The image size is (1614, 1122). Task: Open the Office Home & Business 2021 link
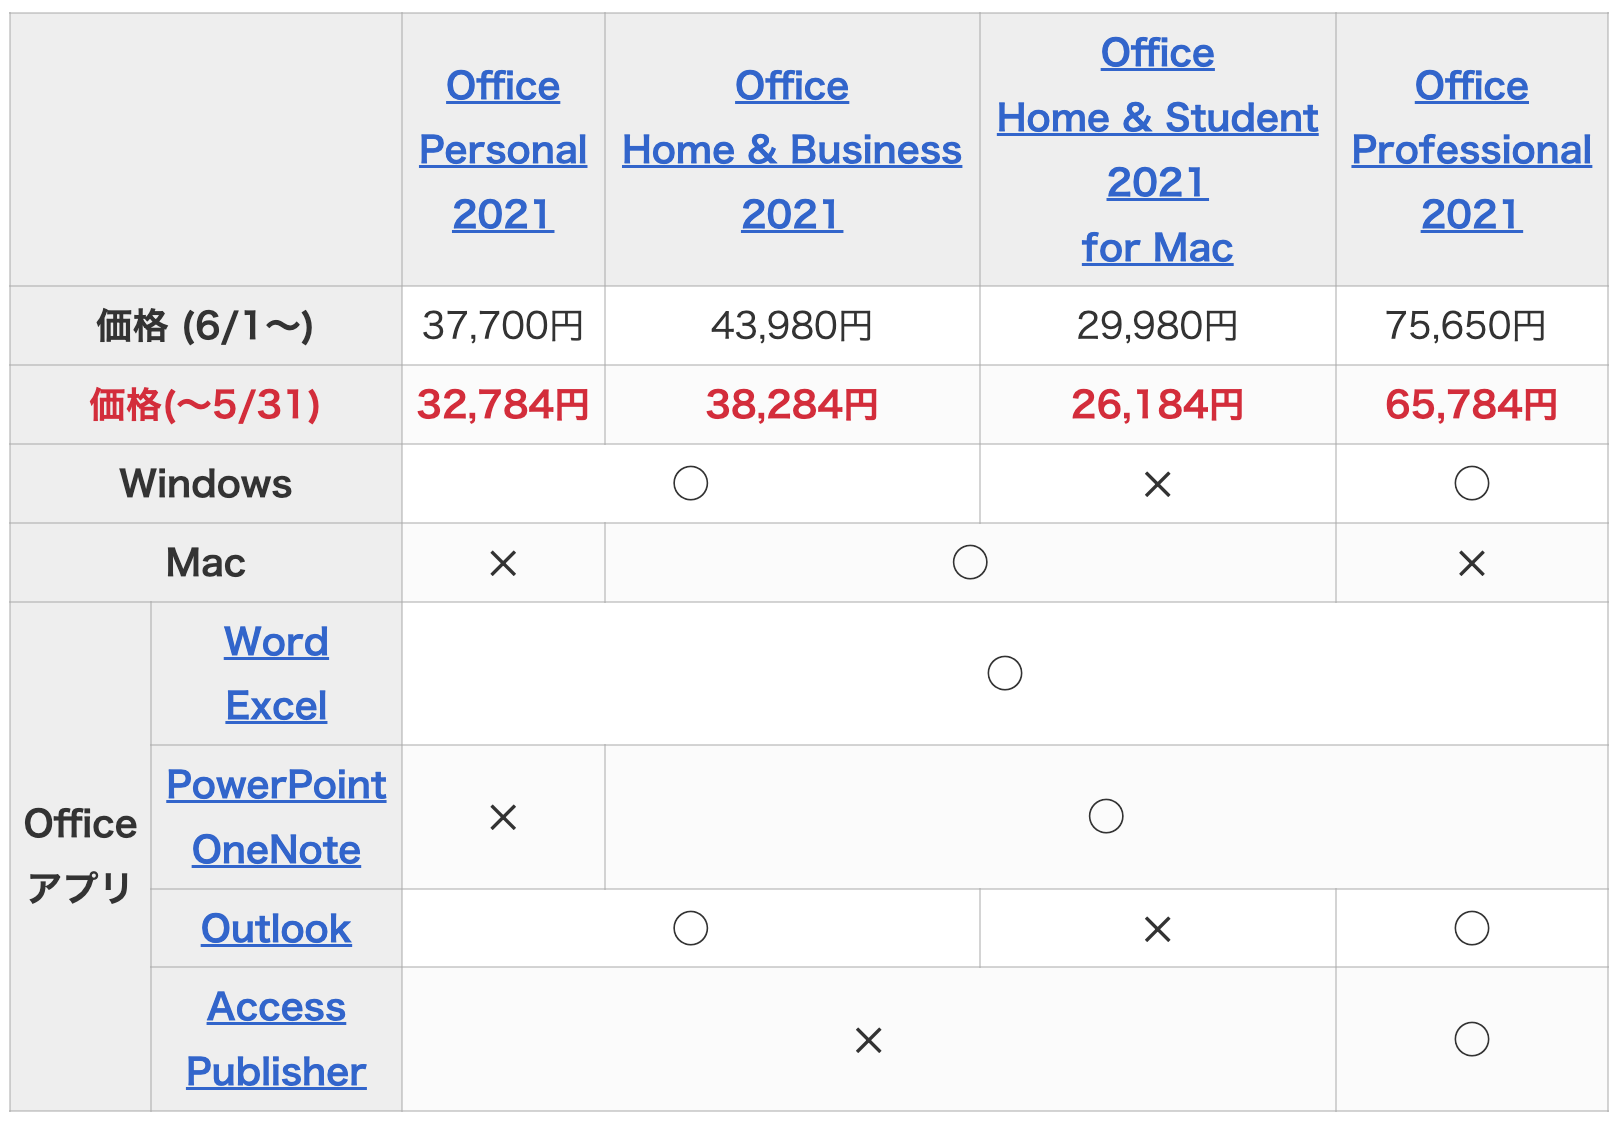click(x=792, y=150)
